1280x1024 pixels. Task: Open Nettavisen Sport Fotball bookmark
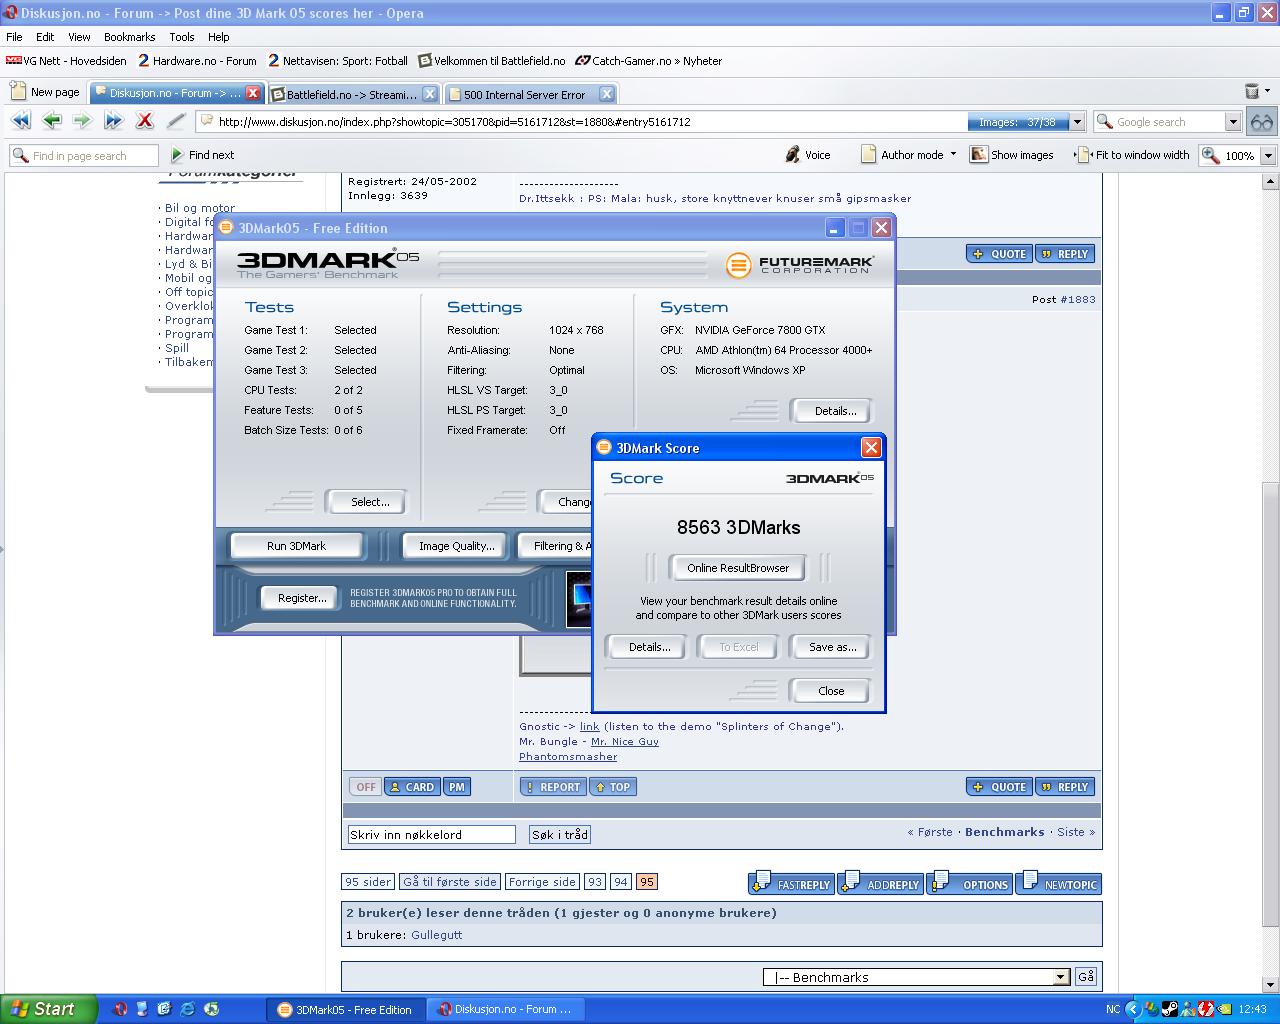338,61
